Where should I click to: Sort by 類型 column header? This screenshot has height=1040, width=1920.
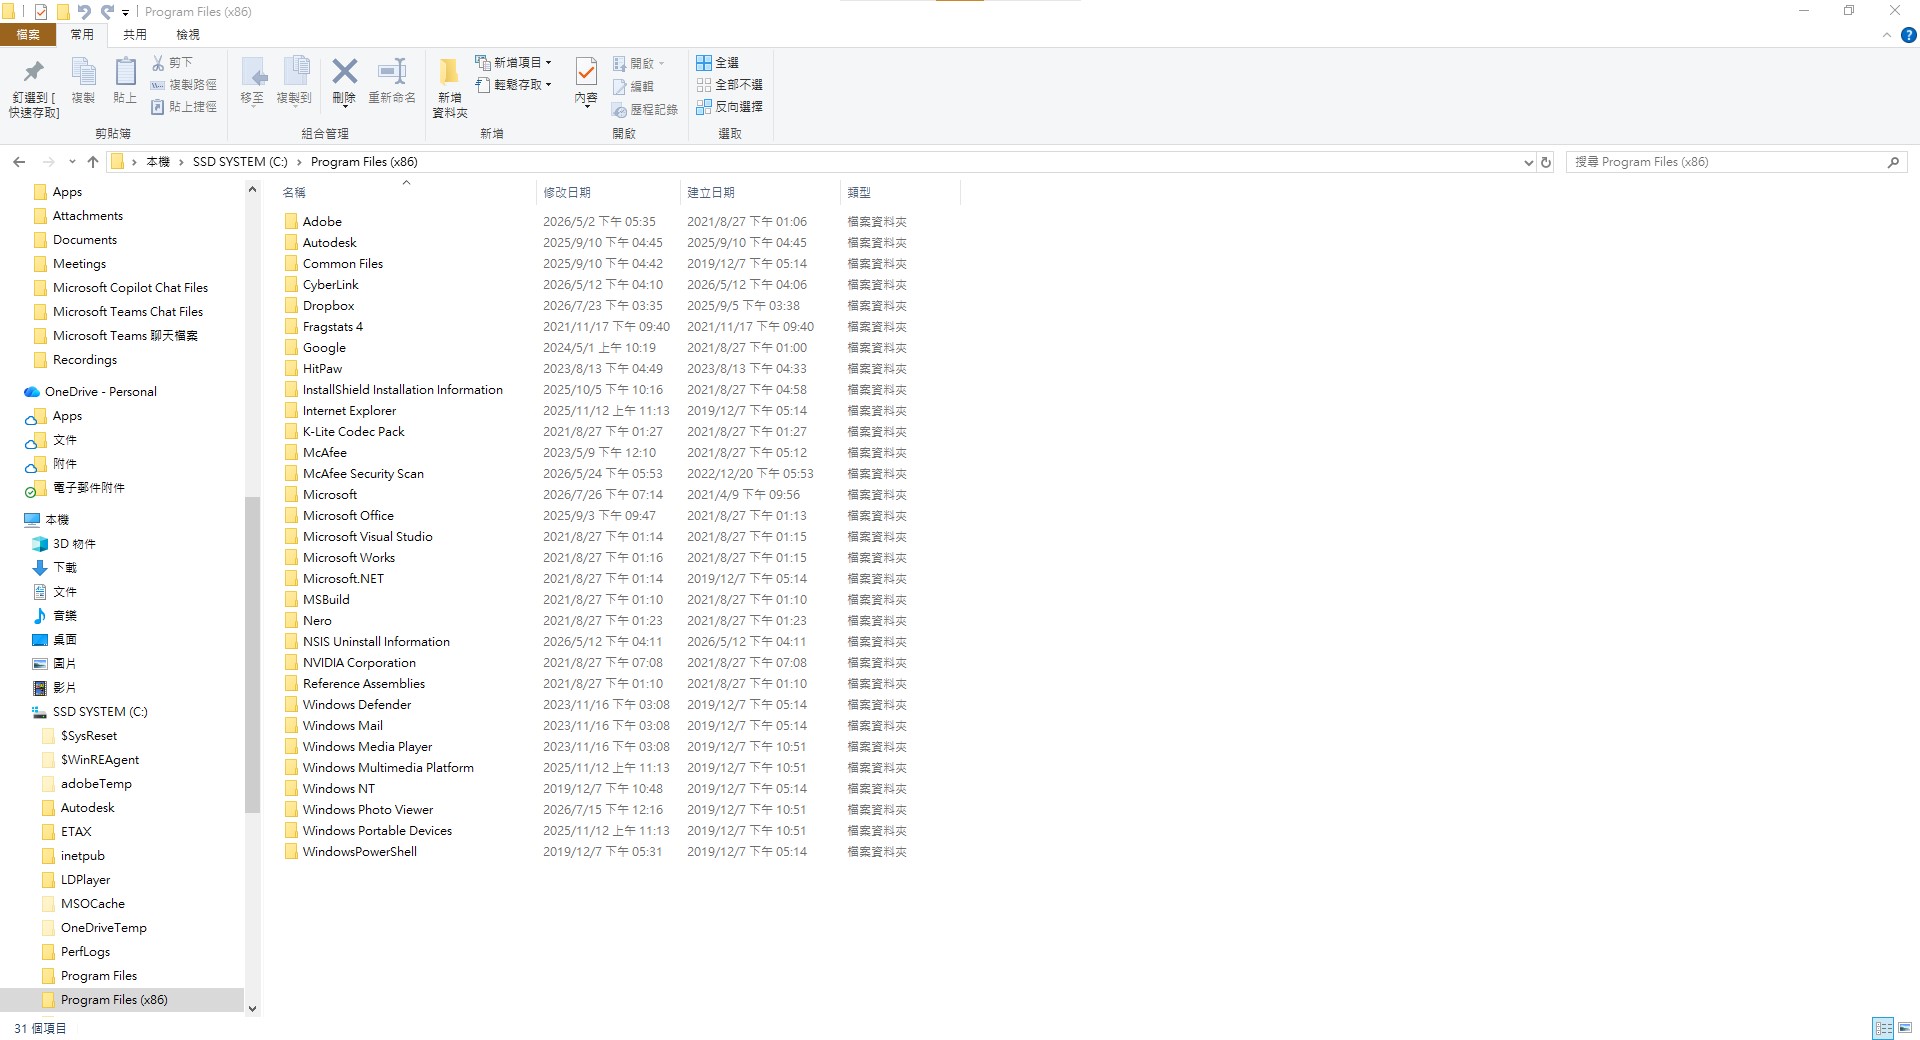(x=901, y=192)
